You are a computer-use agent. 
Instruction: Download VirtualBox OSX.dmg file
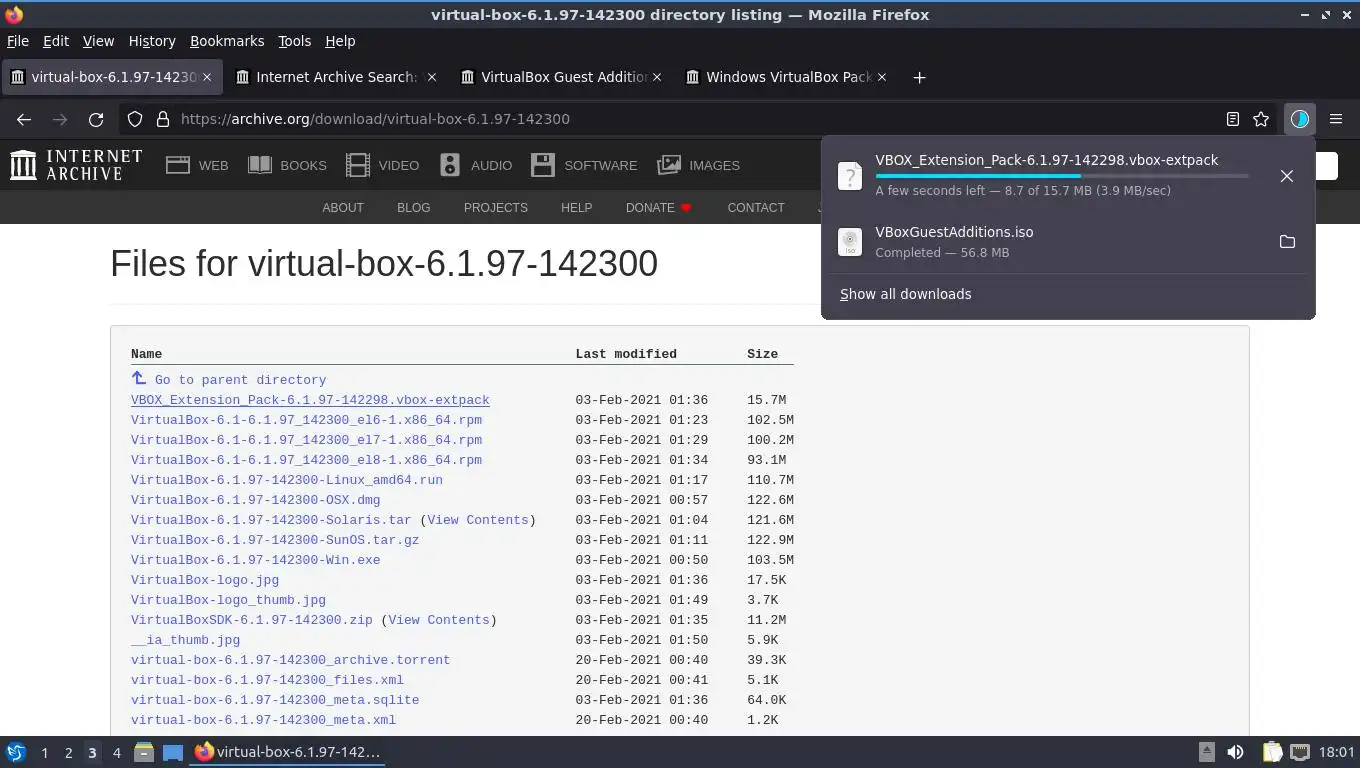255,500
